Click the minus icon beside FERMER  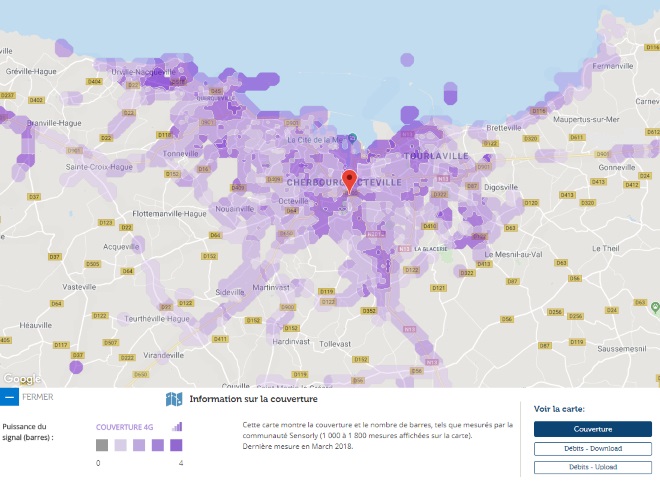[x=9, y=397]
